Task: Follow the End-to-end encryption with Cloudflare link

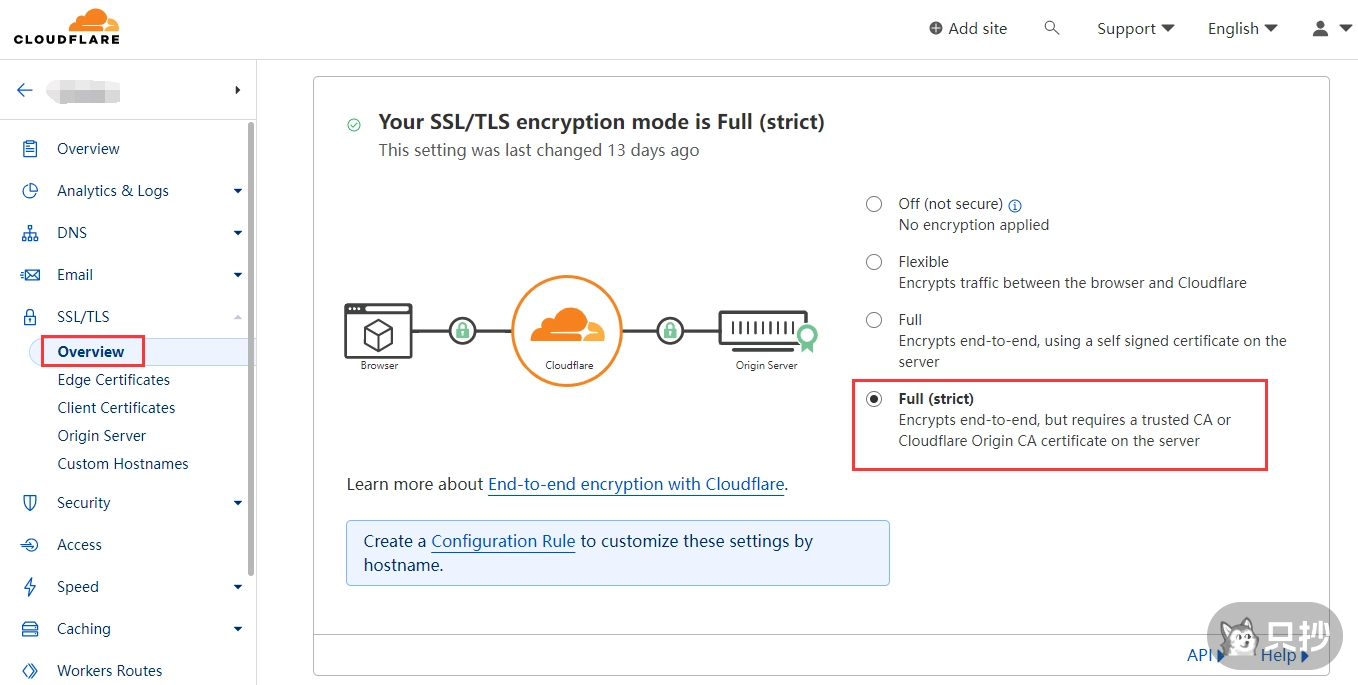Action: 636,484
